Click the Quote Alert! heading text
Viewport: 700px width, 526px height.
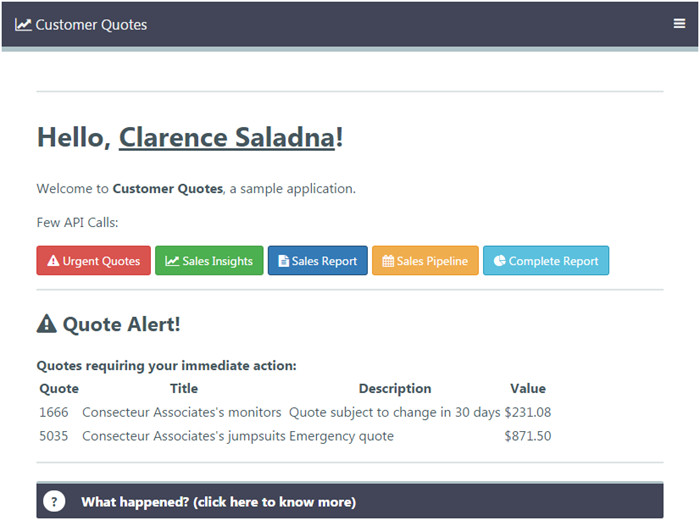click(121, 324)
